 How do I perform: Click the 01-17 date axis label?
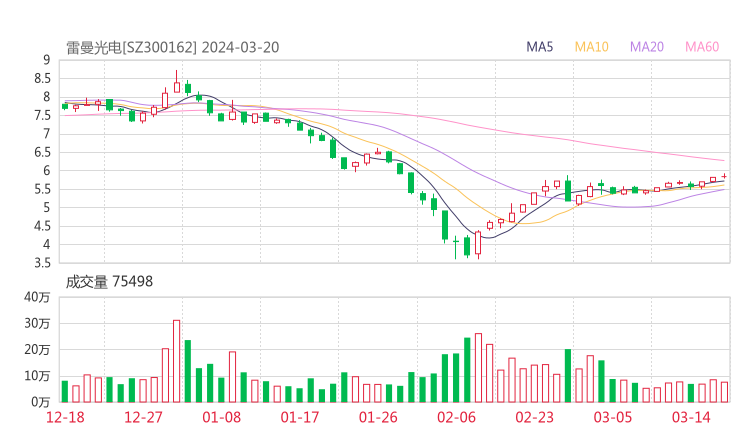pos(300,417)
